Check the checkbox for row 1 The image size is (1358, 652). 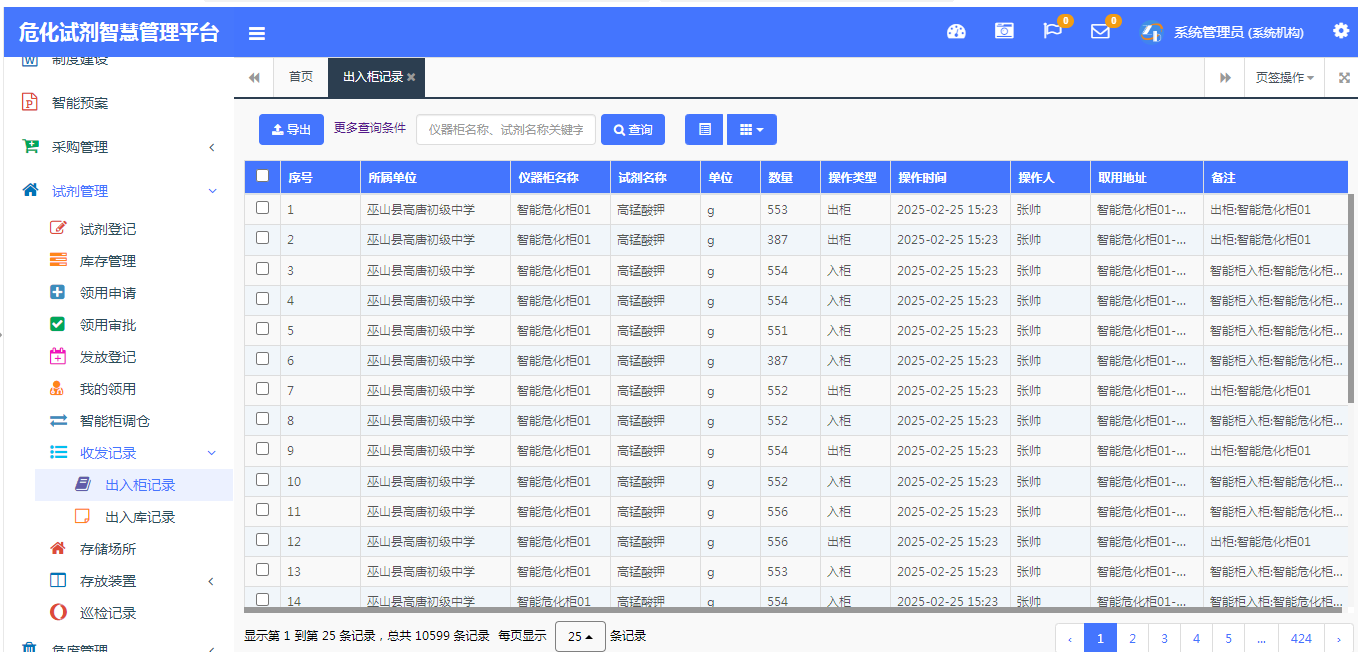(x=263, y=208)
